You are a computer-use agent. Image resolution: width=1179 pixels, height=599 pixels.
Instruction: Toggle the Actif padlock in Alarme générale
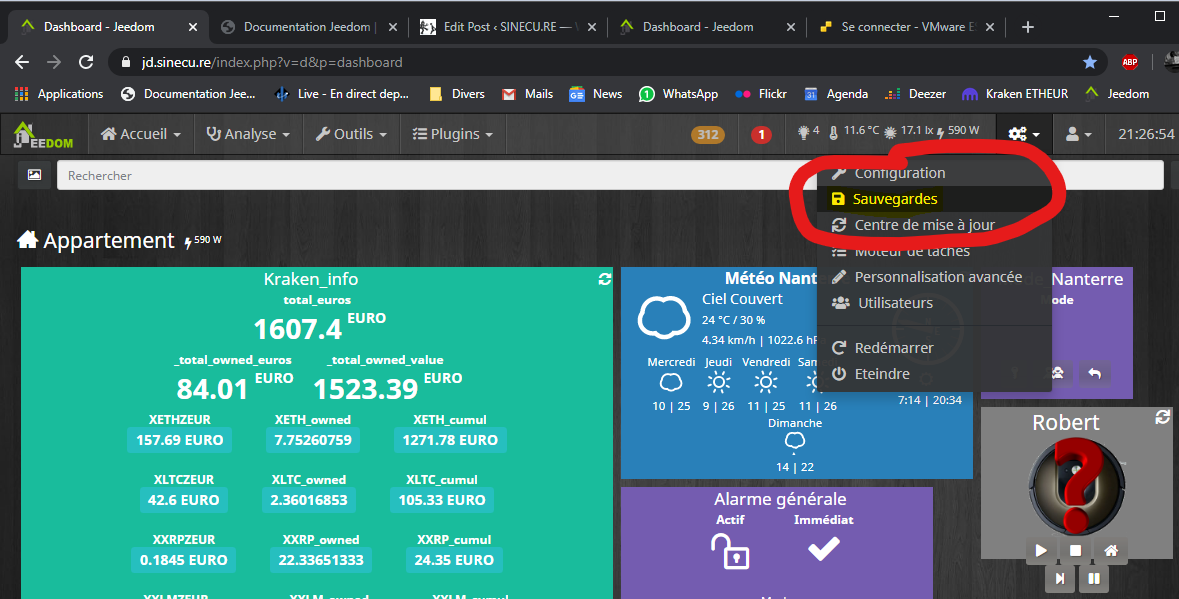pyautogui.click(x=730, y=551)
